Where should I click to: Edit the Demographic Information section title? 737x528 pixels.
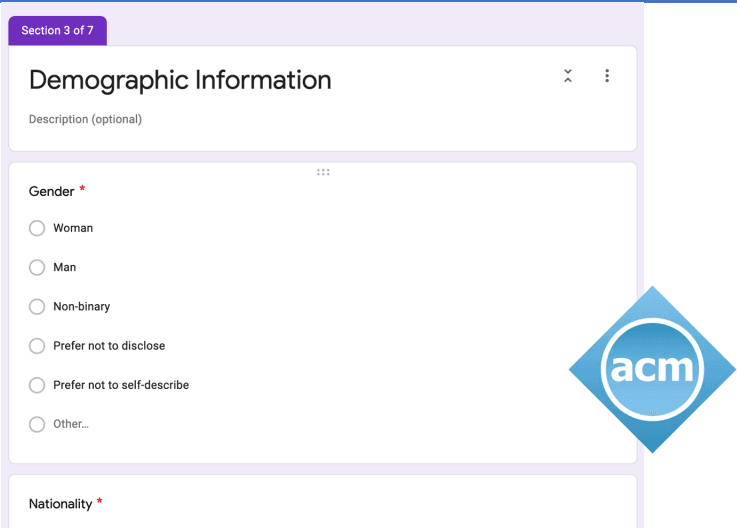180,80
